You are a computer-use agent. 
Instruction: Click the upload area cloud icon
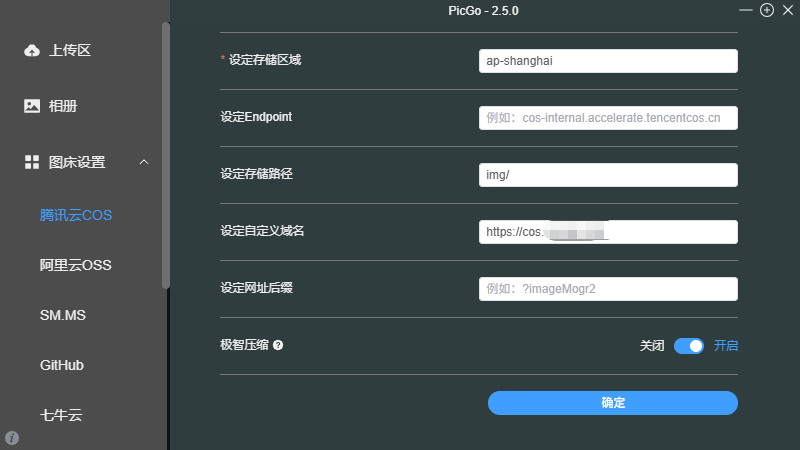point(32,50)
